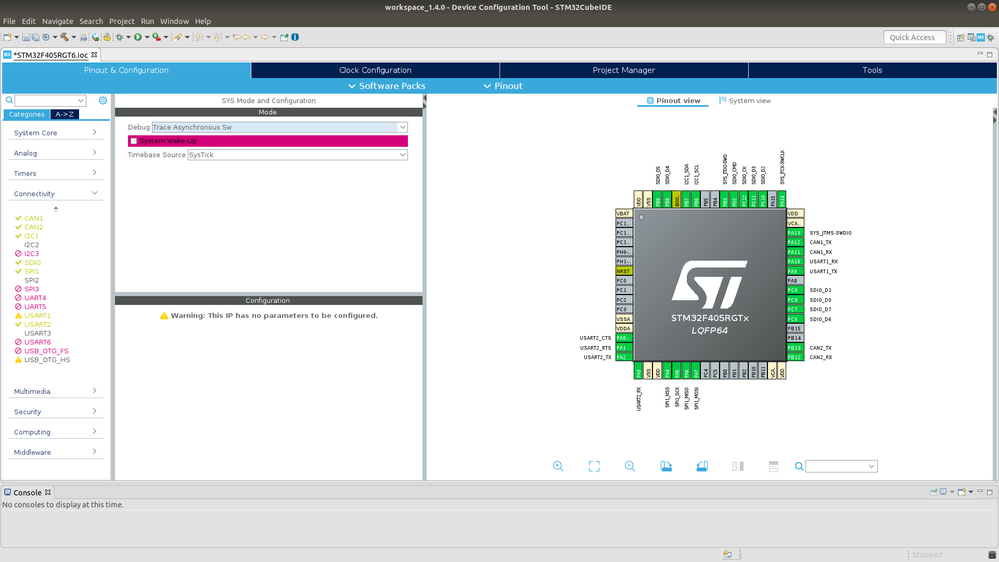Expand the Analog category
Screen dimensions: 999x562
pos(55,153)
